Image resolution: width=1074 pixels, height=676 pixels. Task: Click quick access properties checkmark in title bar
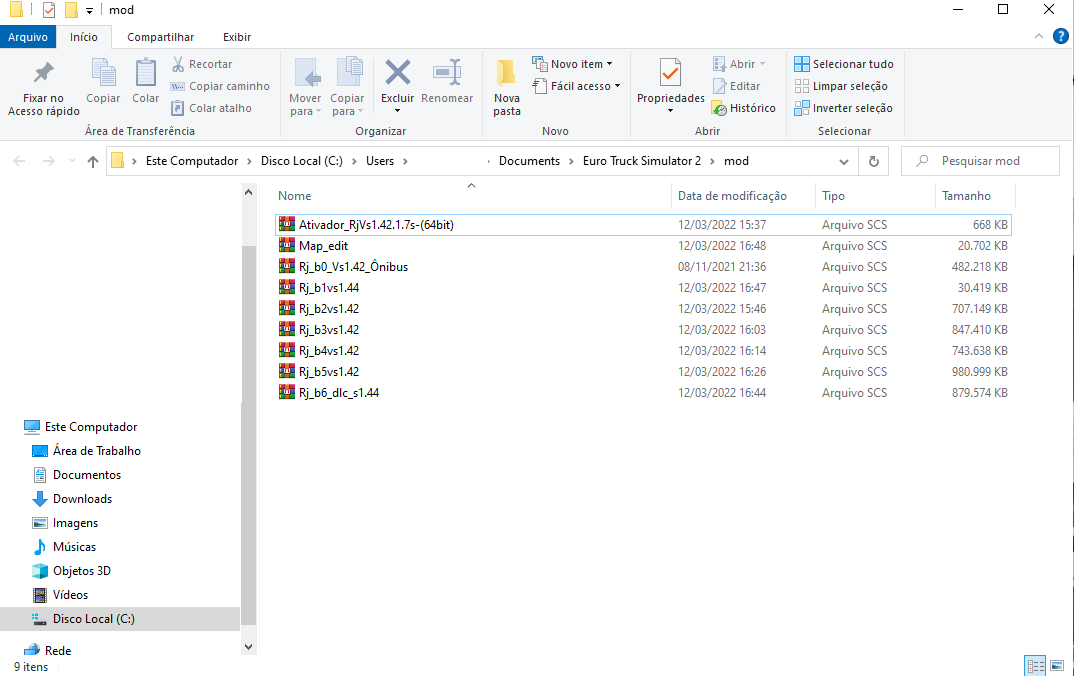[49, 10]
